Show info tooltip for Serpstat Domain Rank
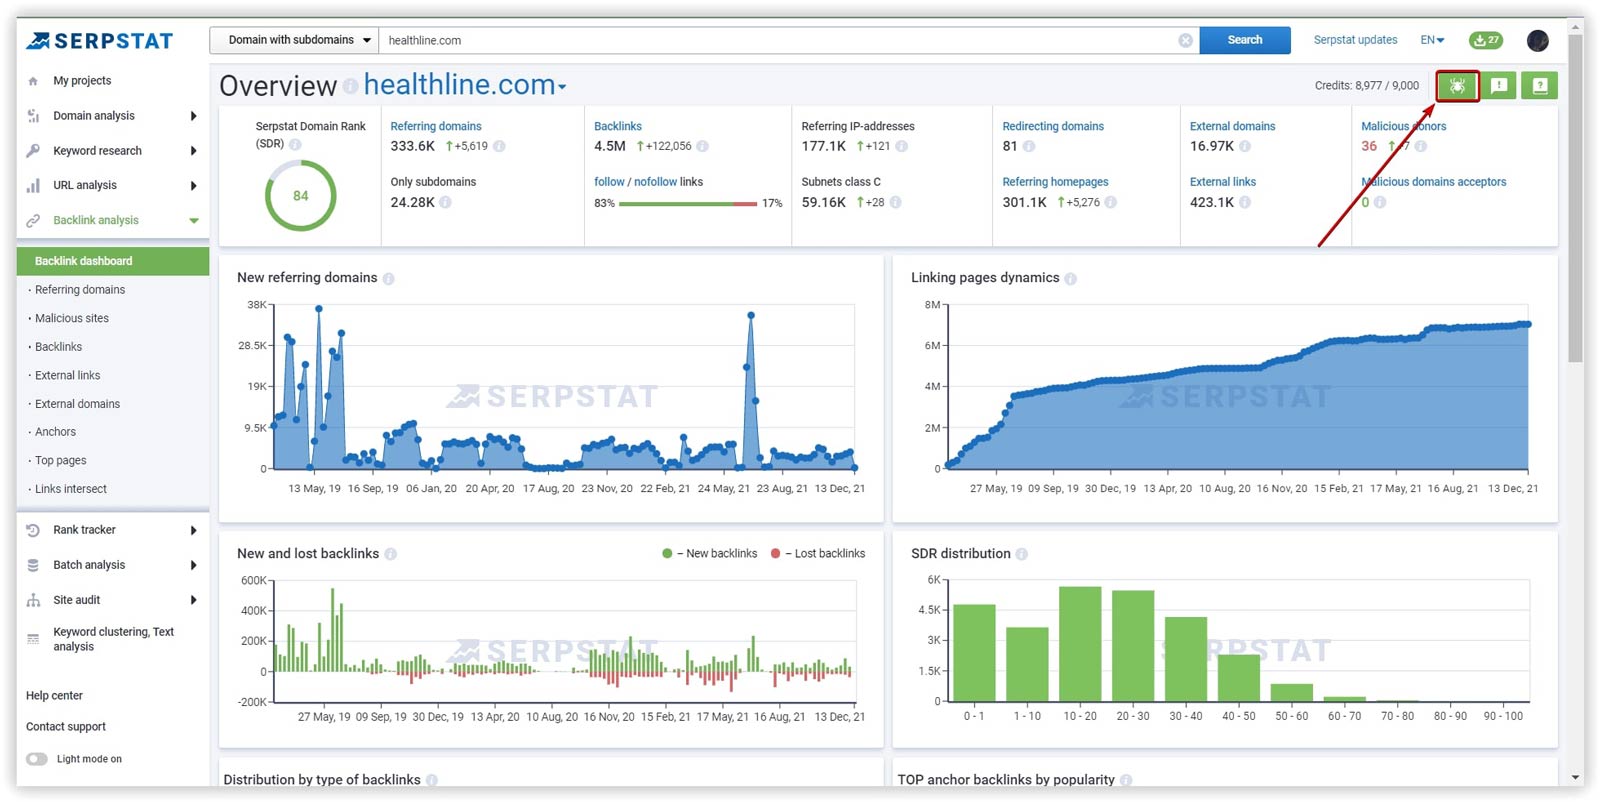Image resolution: width=1600 pixels, height=802 pixels. [295, 144]
